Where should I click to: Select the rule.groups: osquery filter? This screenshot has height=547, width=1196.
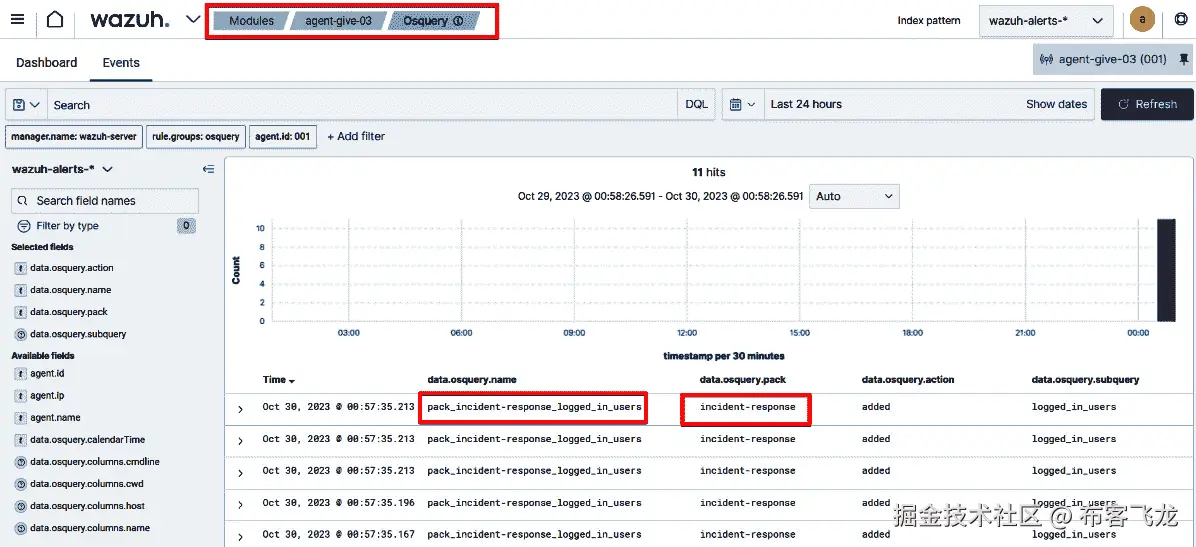tap(194, 137)
